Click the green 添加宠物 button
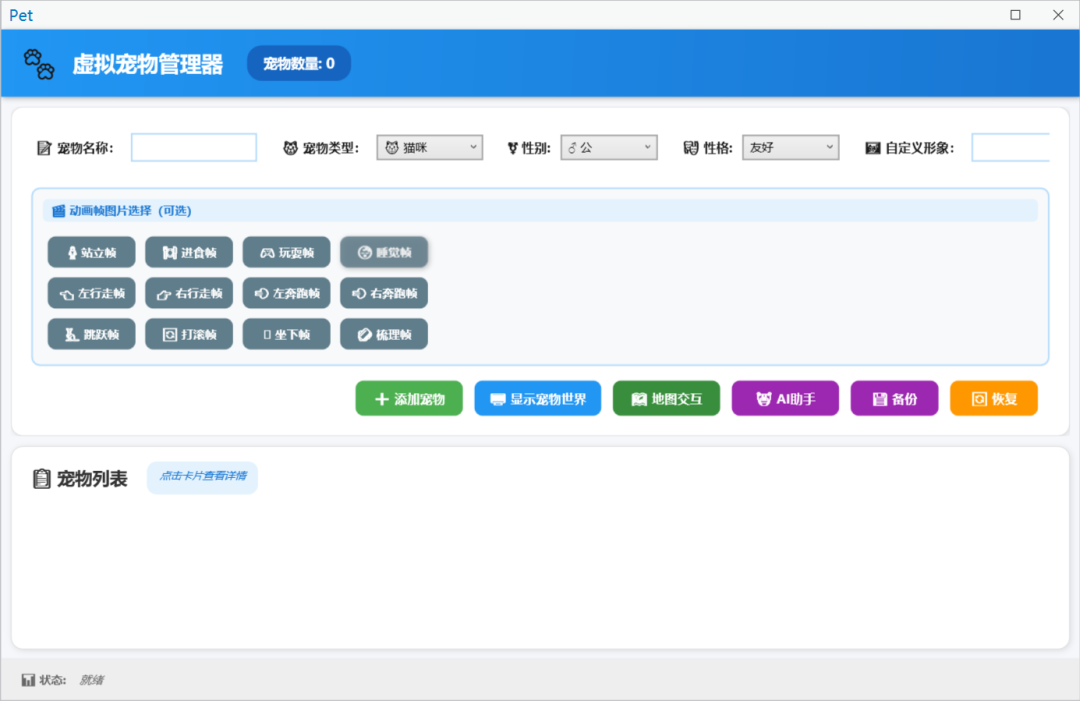 (407, 399)
